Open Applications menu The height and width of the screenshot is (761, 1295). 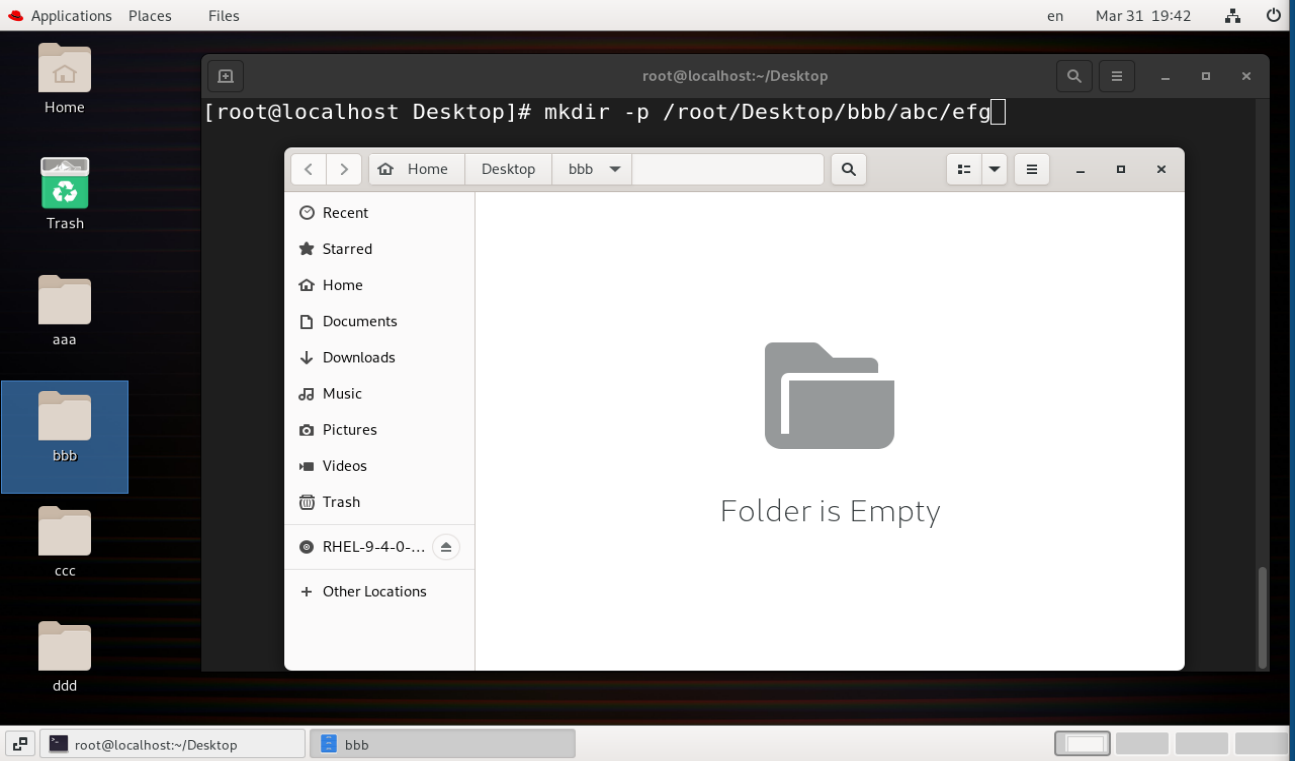60,15
